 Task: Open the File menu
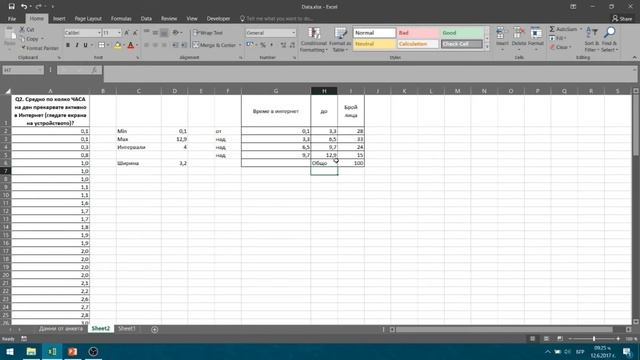click(12, 19)
